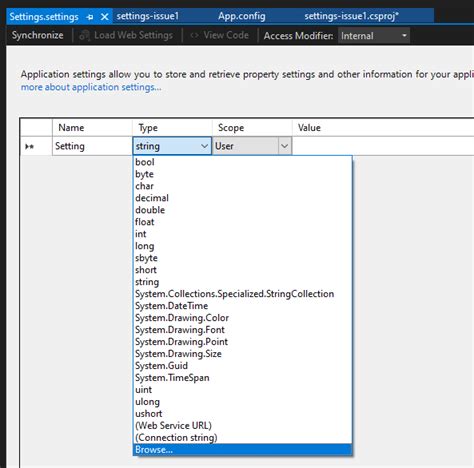Image resolution: width=474 pixels, height=468 pixels.
Task: Edit the Setting name cell
Action: (92, 146)
